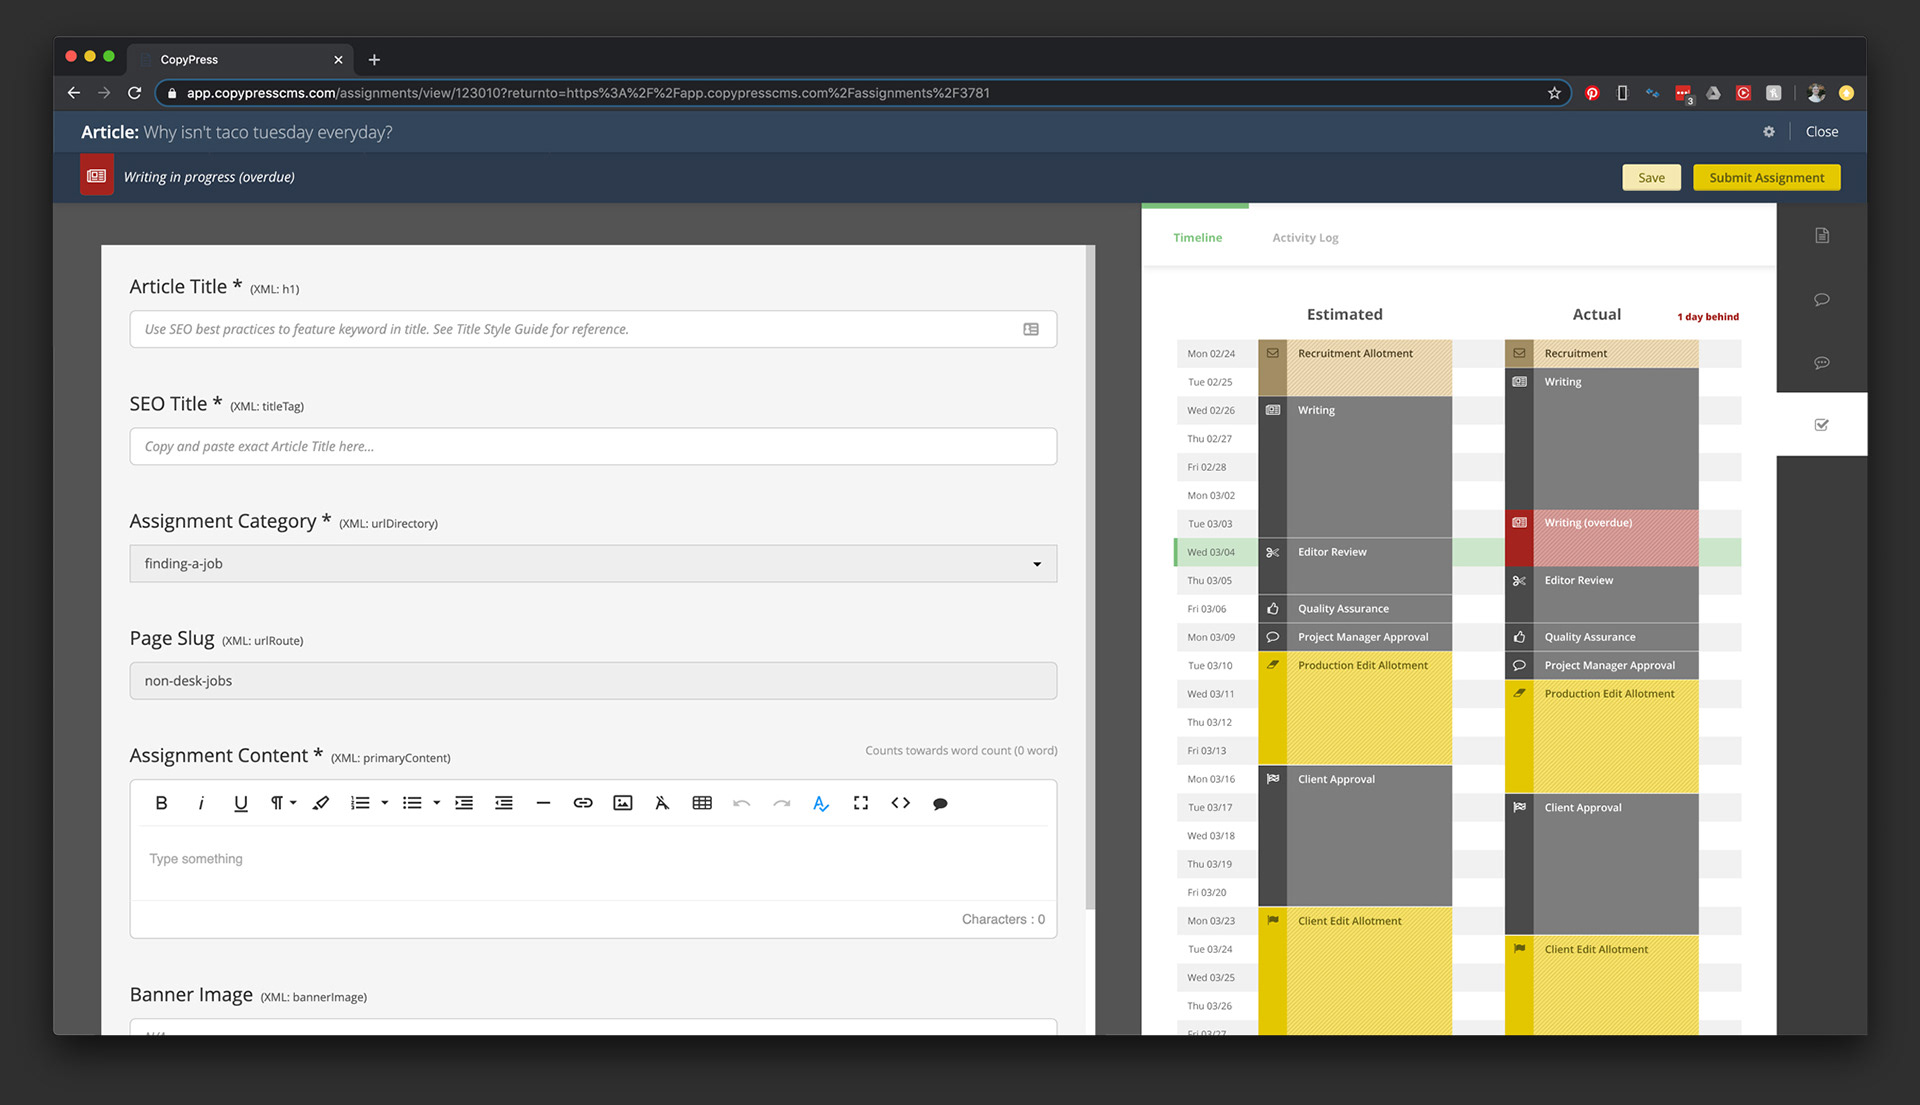Expand ordered list options arrow
The width and height of the screenshot is (1920, 1105).
coord(385,803)
